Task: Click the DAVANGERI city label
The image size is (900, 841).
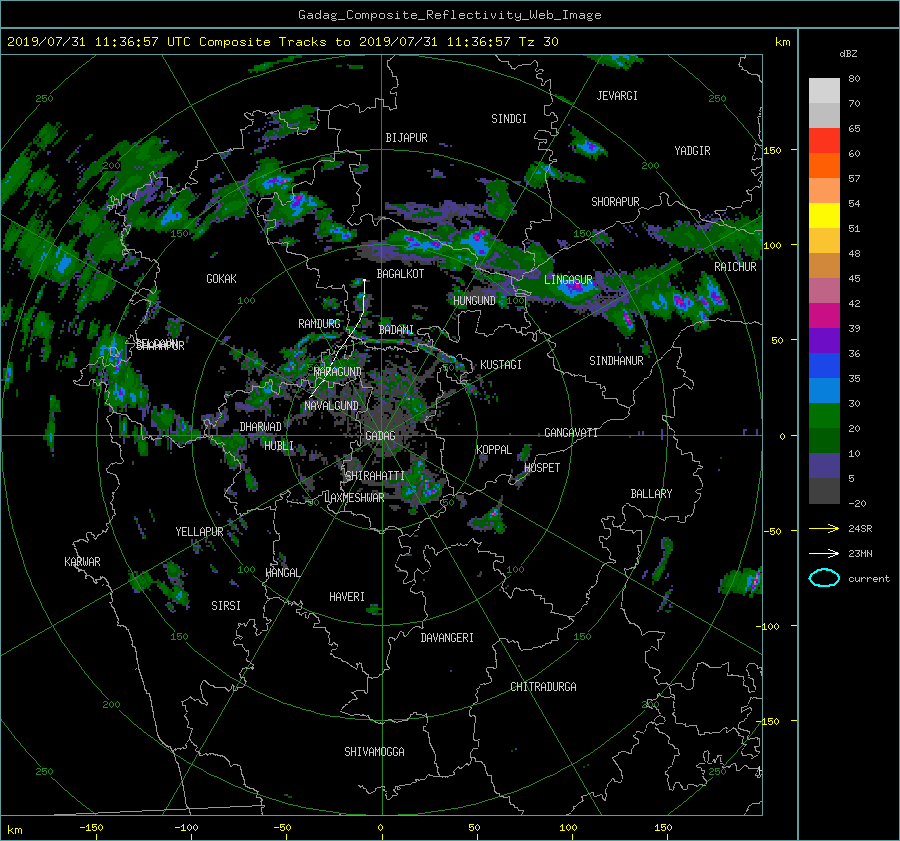Action: [447, 638]
